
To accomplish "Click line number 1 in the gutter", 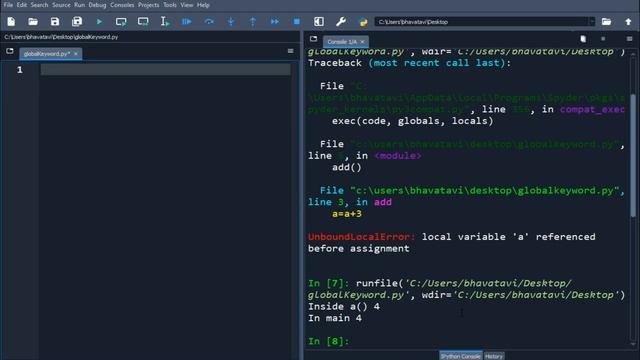I will [x=20, y=70].
